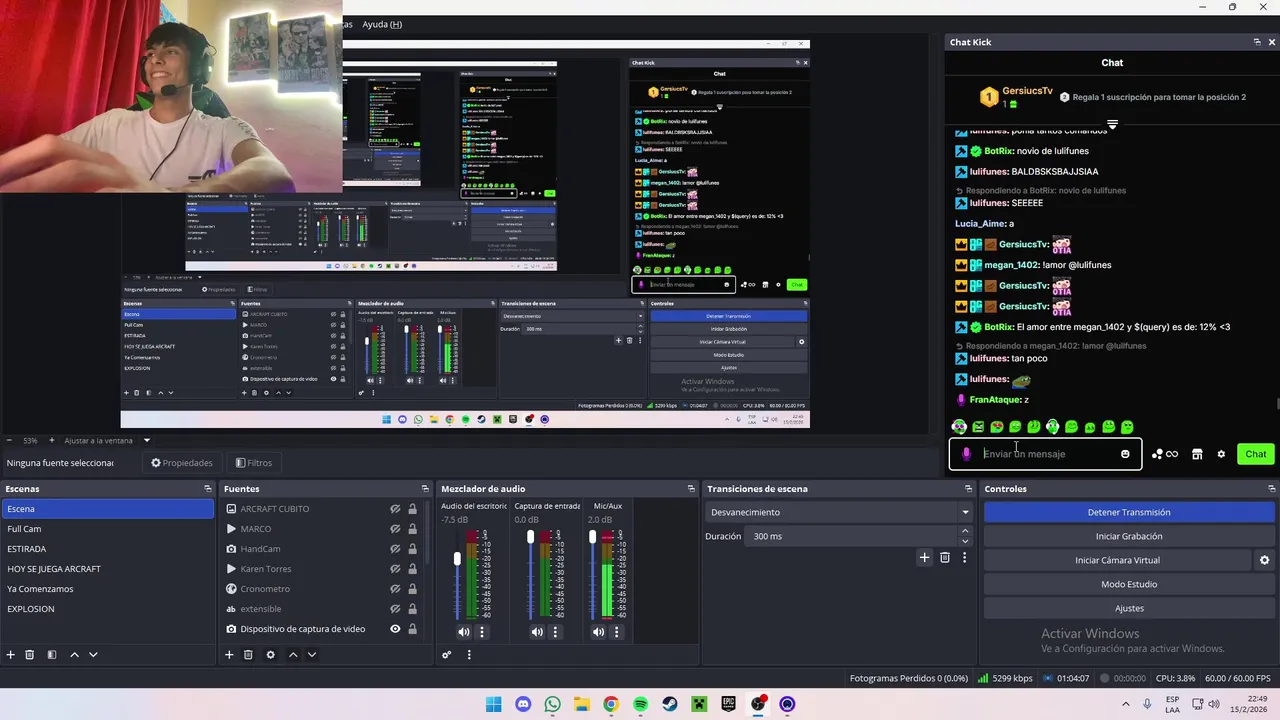Delete the selected scene with the trash icon in Escenas

[29, 655]
